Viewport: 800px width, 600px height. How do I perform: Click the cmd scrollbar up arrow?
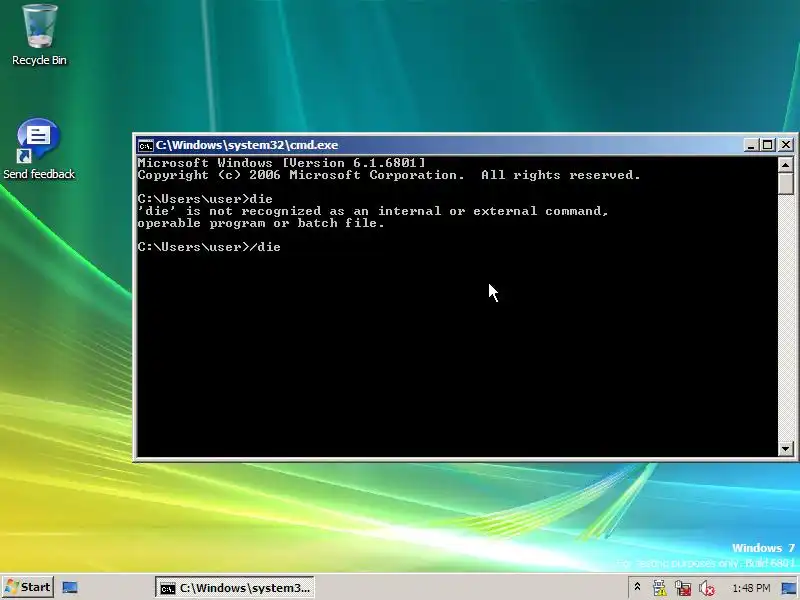pyautogui.click(x=786, y=164)
